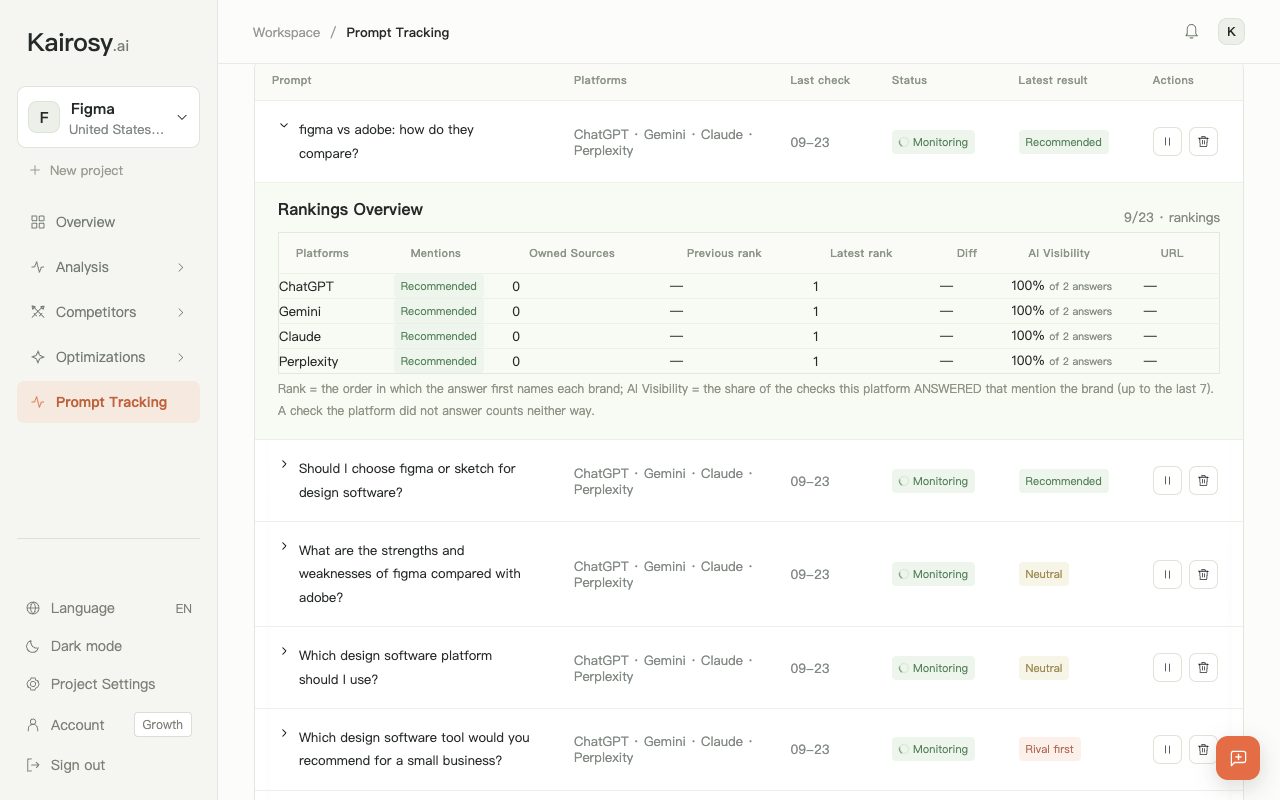This screenshot has width=1280, height=800.
Task: Click the Overview grid icon
Action: point(38,222)
